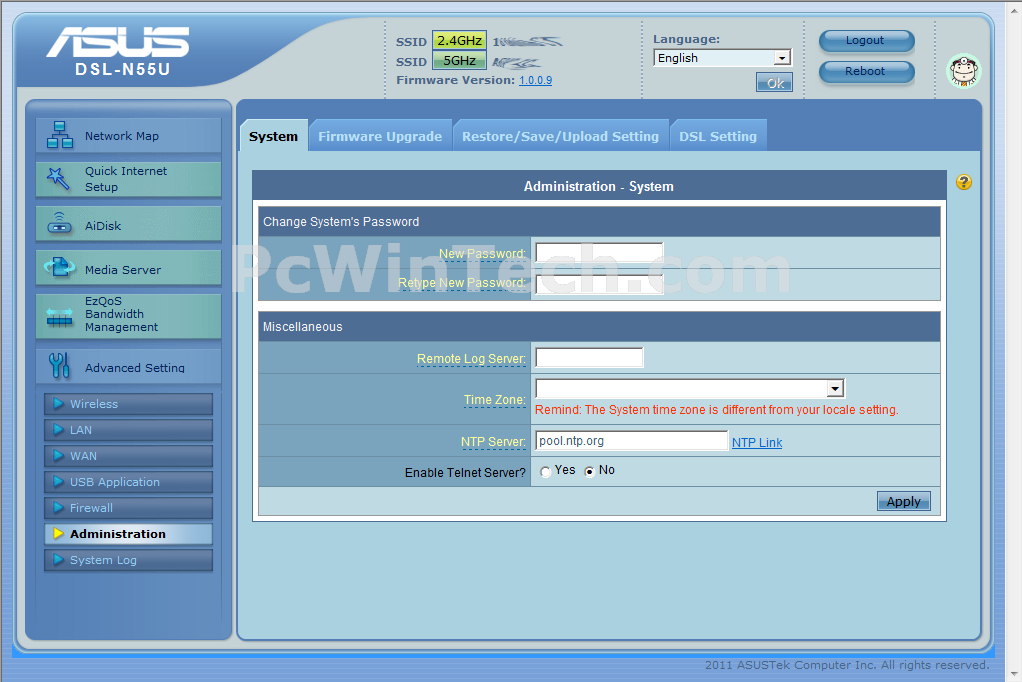Screen dimensions: 1022x682
Task: Open Advanced Setting section
Action: point(128,366)
